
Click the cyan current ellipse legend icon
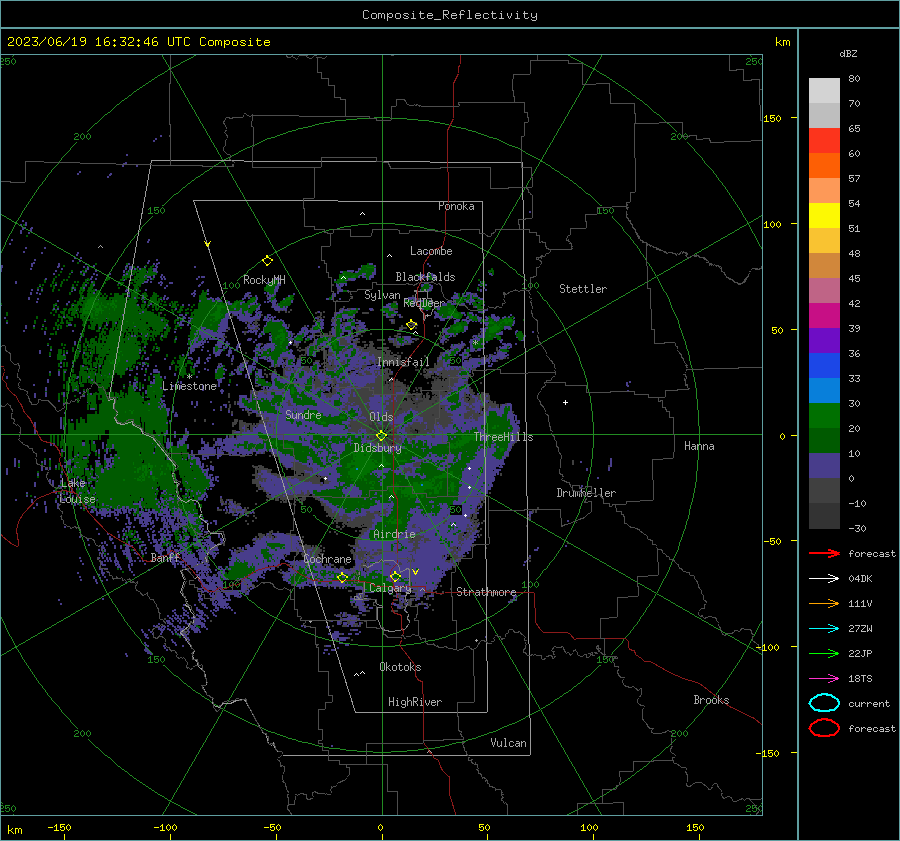pyautogui.click(x=824, y=703)
